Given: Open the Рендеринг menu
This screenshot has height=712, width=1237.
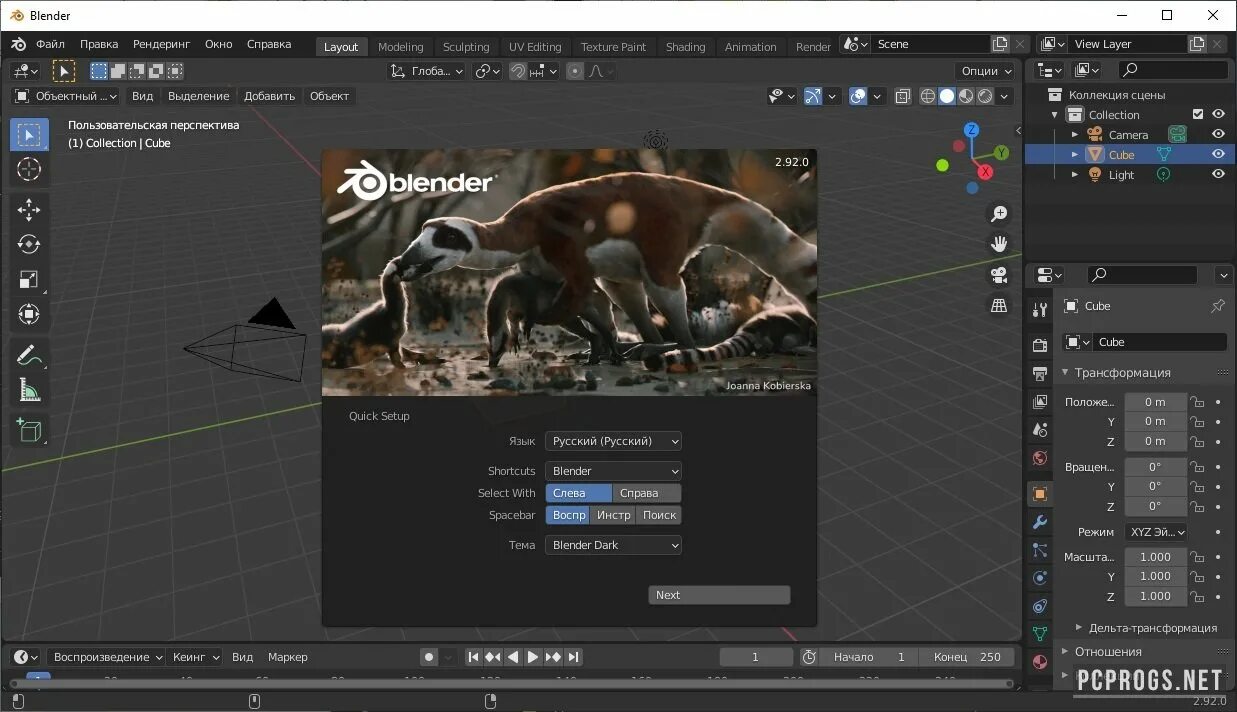Looking at the screenshot, I should tap(161, 44).
